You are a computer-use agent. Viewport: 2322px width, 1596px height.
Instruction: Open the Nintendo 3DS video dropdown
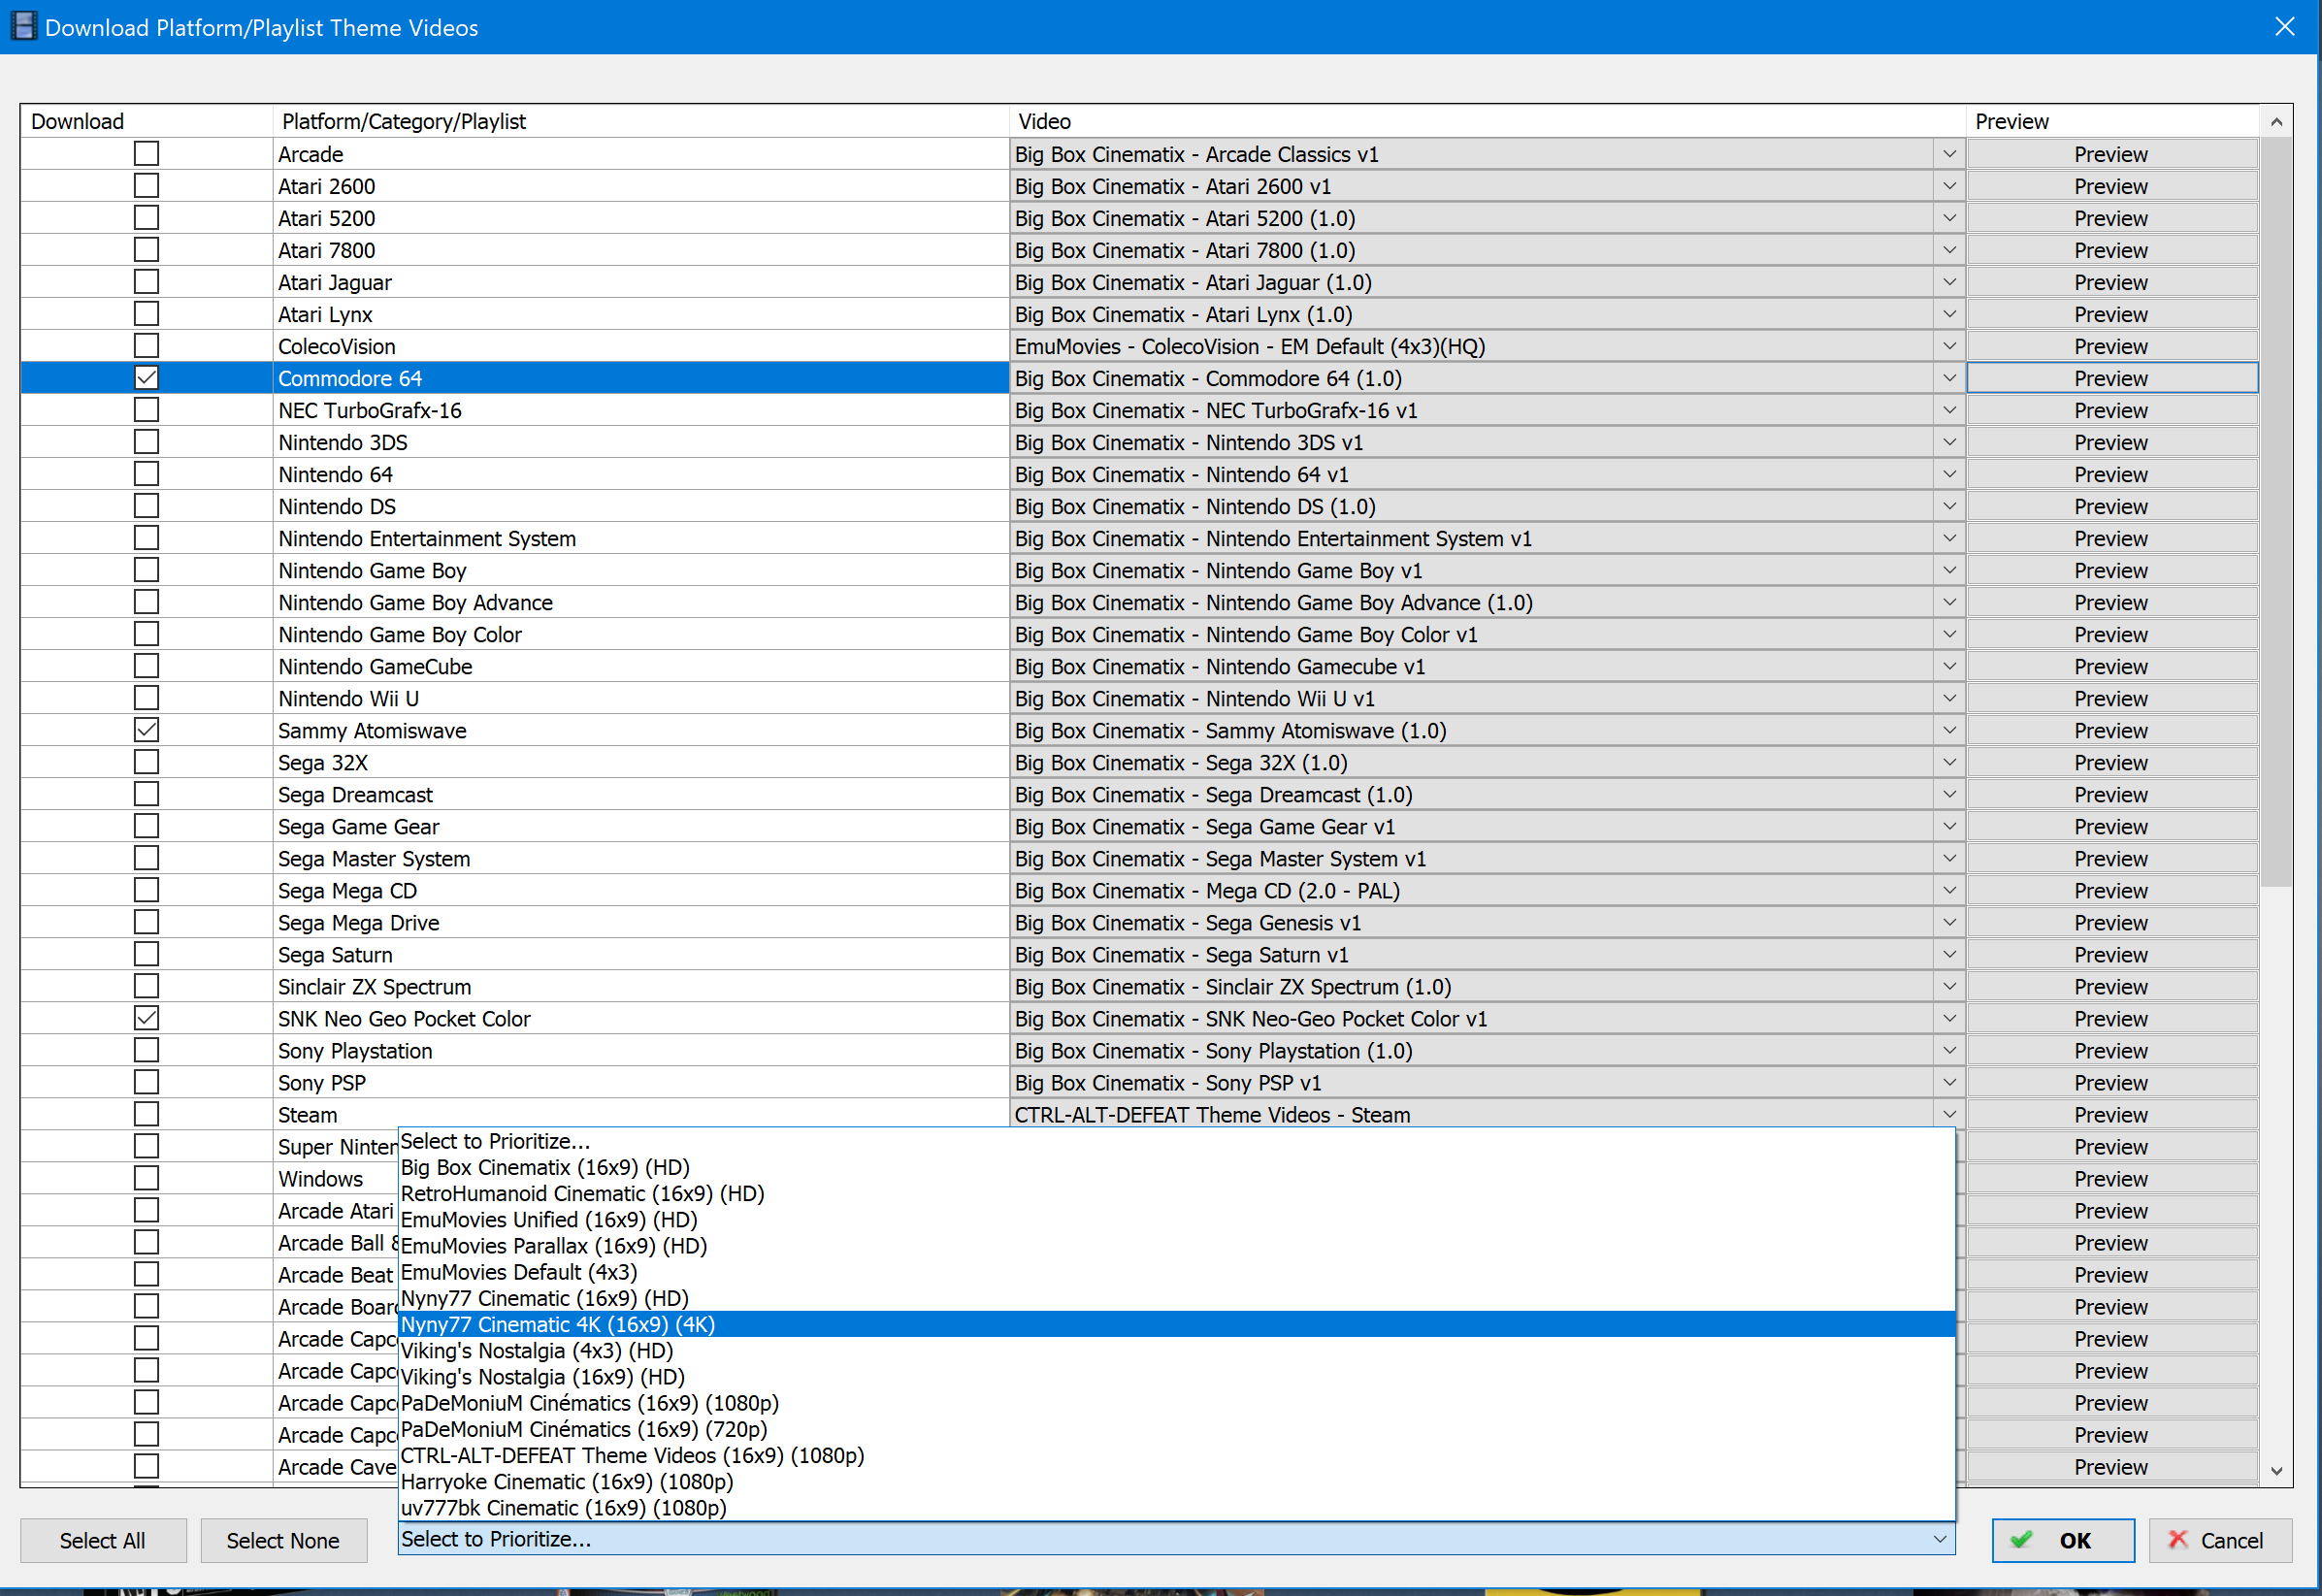1949,442
